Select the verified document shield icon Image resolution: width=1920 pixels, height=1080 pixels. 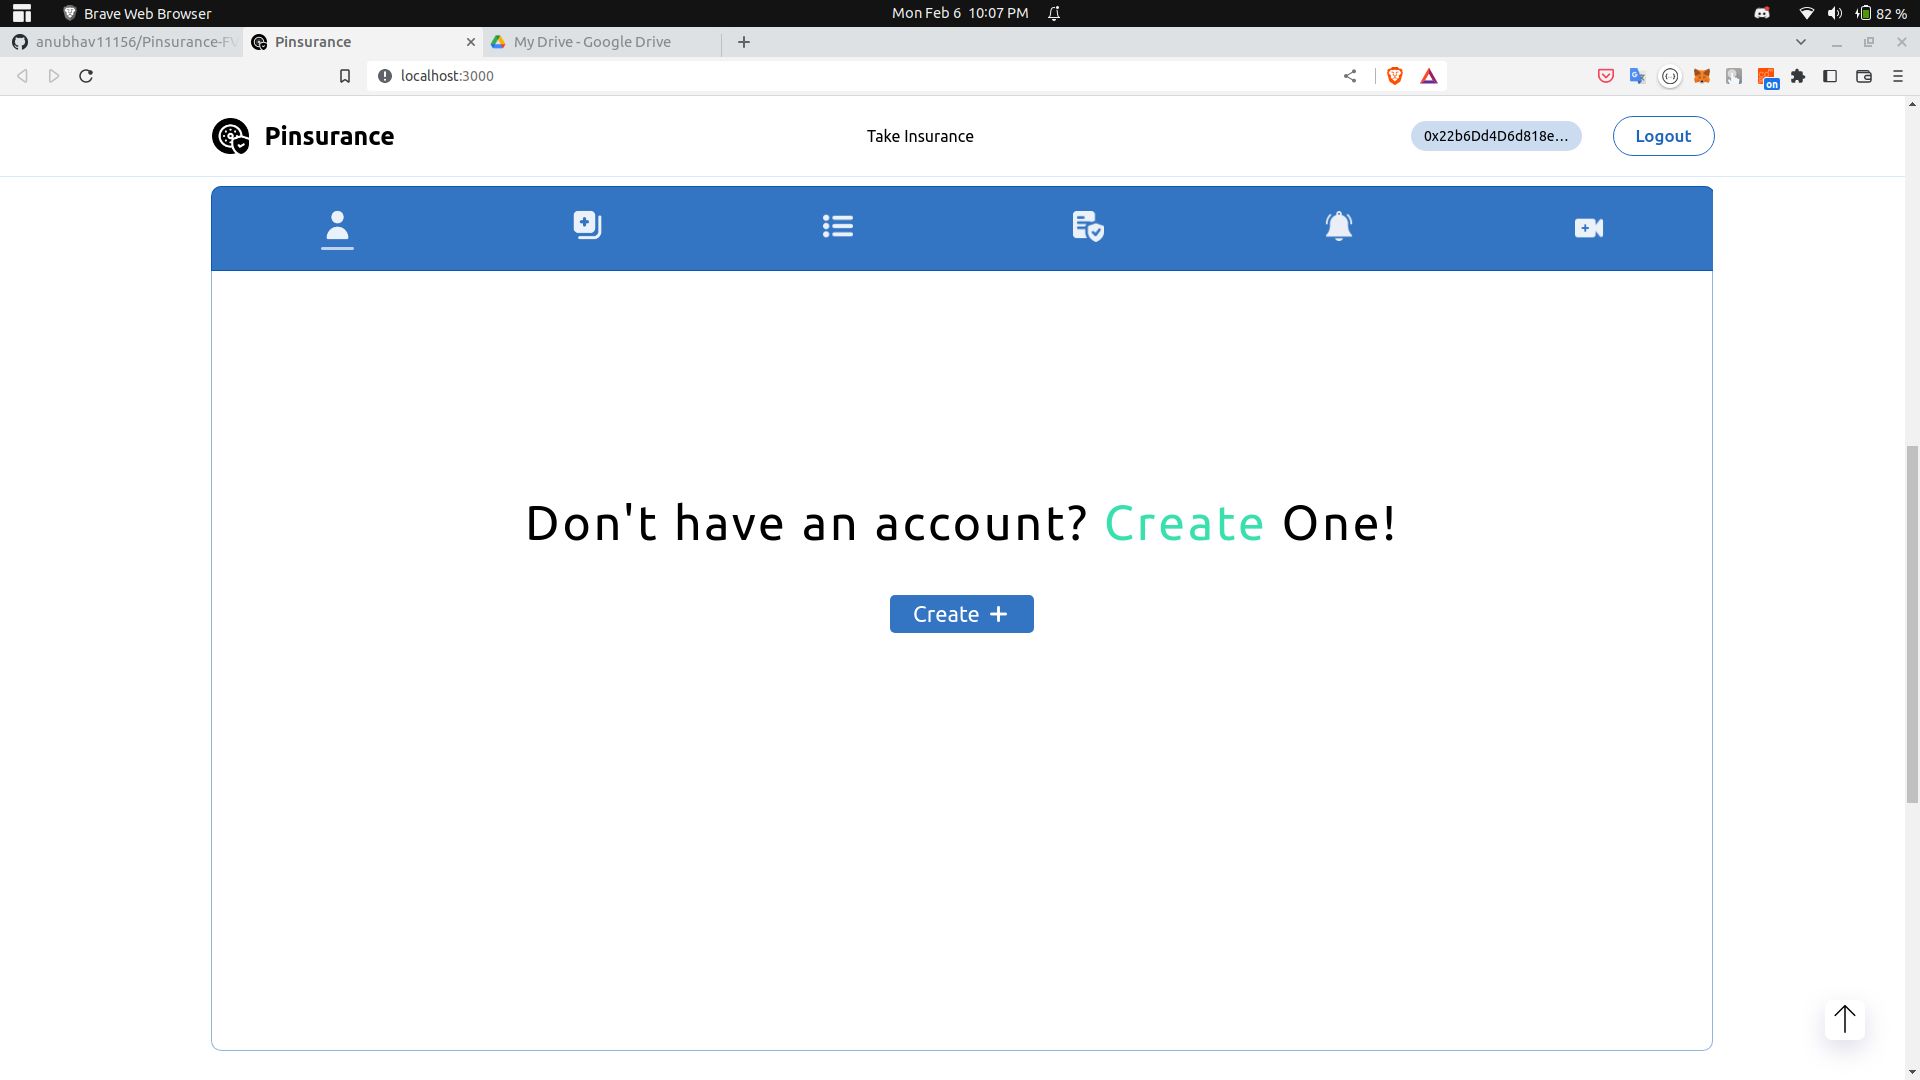pyautogui.click(x=1088, y=226)
